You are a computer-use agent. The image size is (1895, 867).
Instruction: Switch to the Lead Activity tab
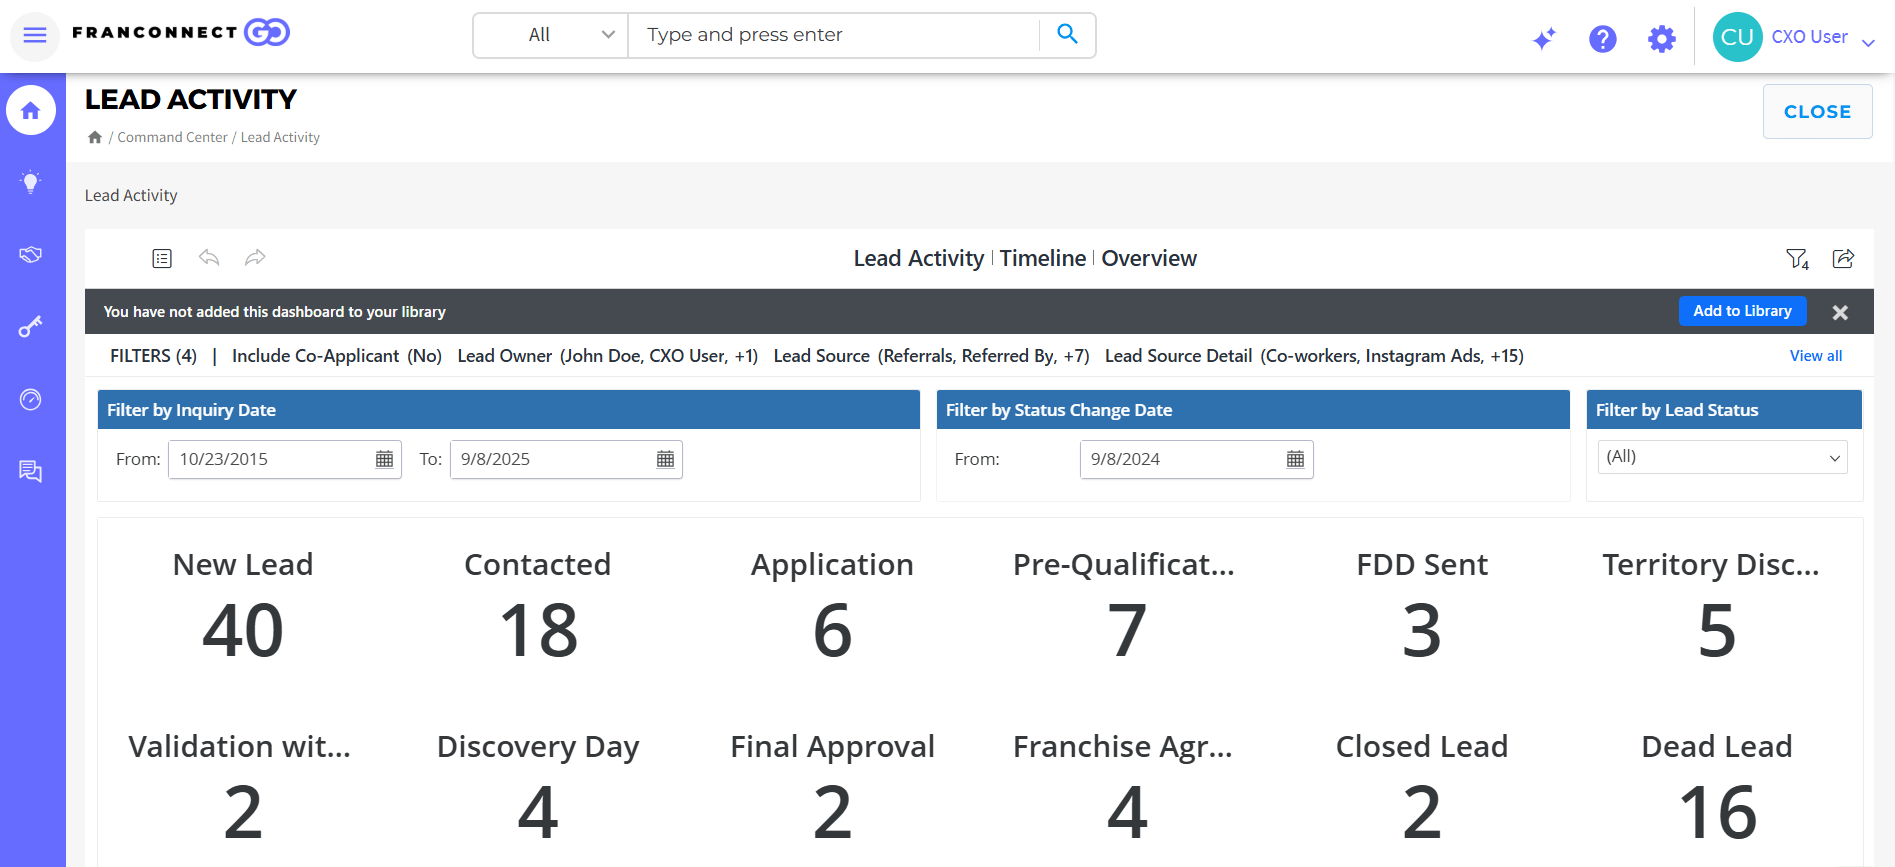tap(918, 258)
